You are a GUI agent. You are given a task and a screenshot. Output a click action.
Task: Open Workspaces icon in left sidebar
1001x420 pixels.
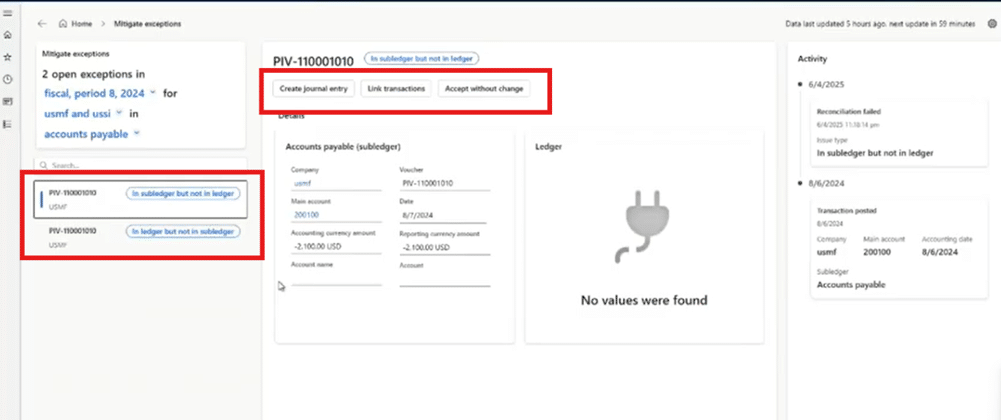tap(8, 101)
